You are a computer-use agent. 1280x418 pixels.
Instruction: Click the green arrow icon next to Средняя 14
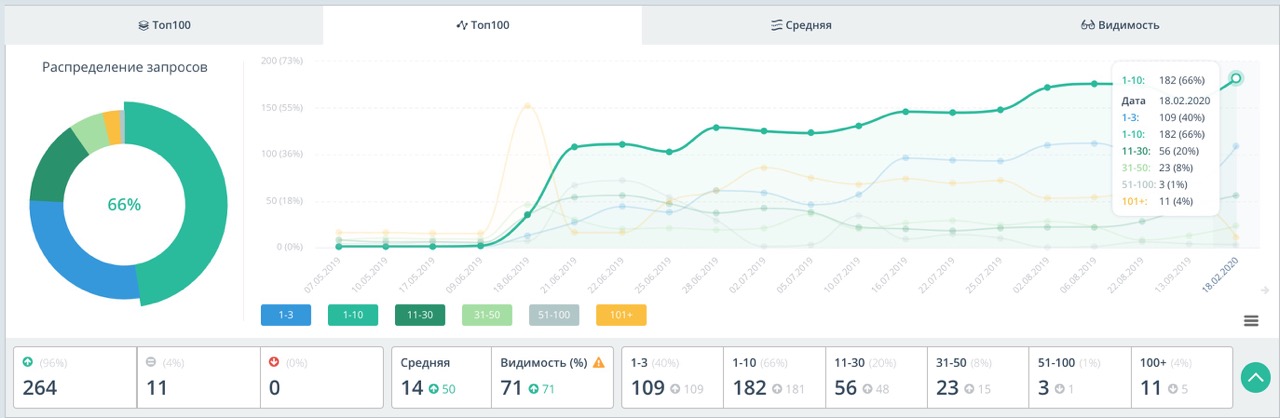click(x=433, y=389)
